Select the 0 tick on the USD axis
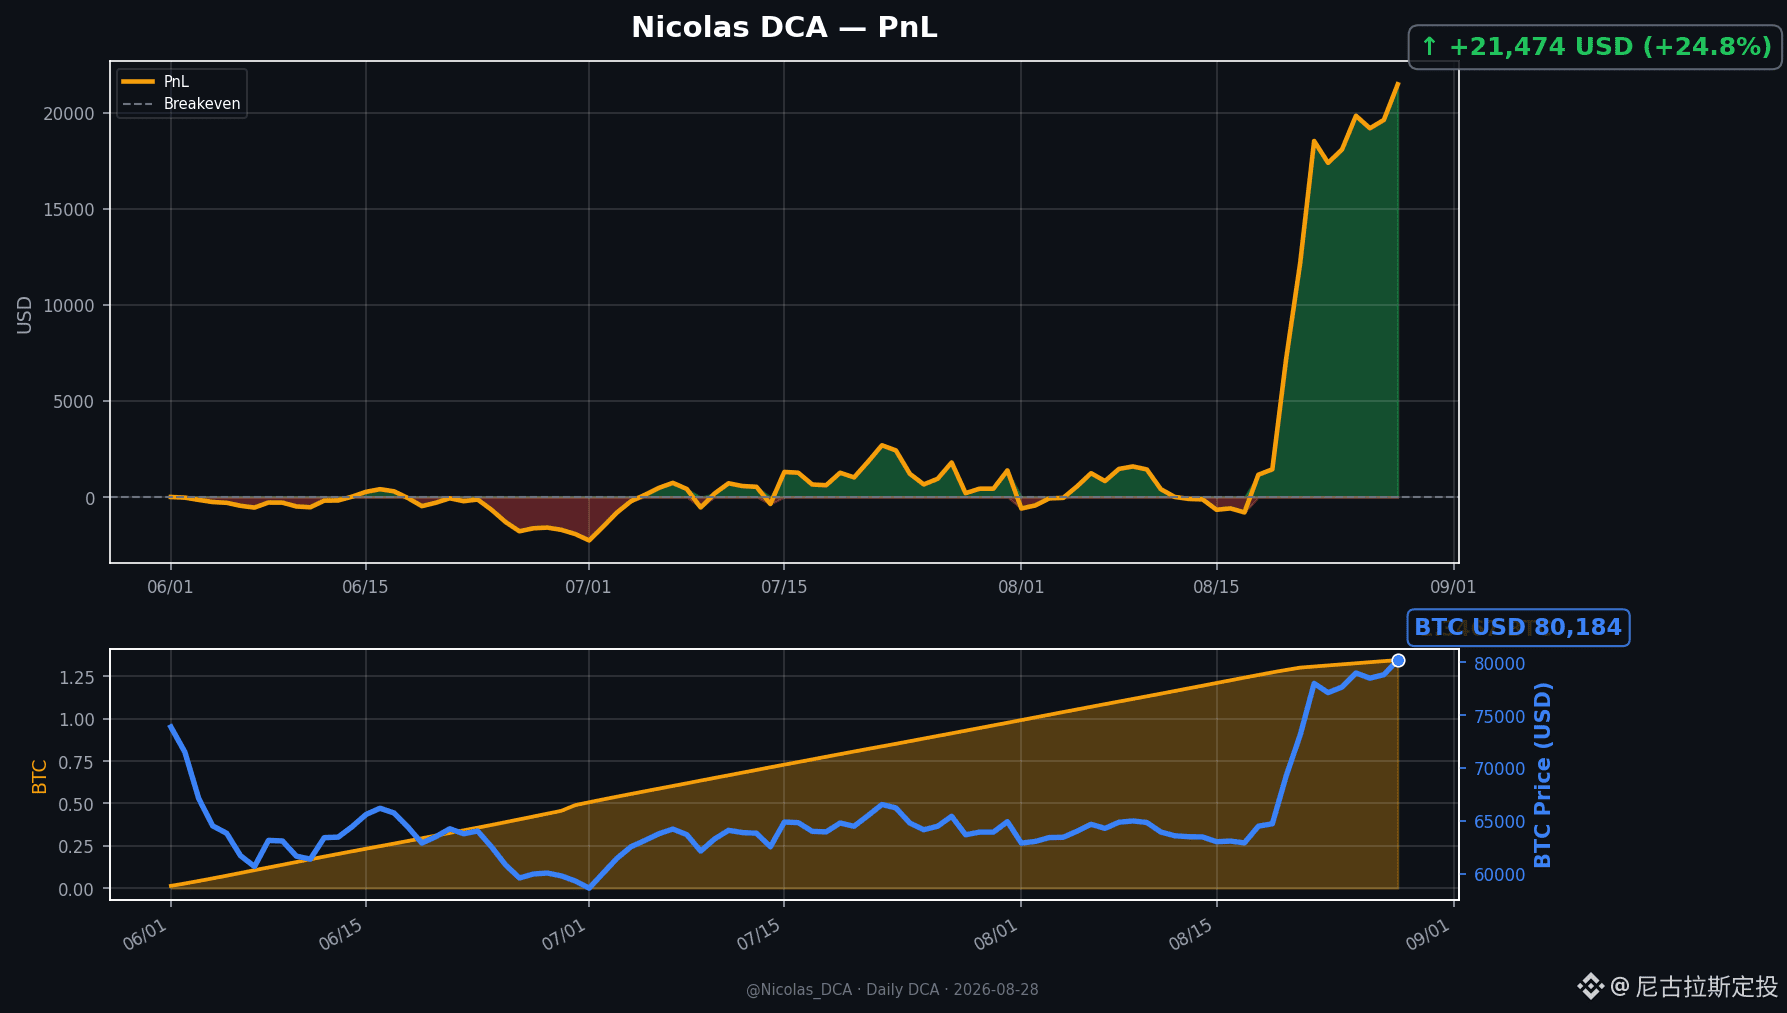The image size is (1787, 1013). pos(91,498)
